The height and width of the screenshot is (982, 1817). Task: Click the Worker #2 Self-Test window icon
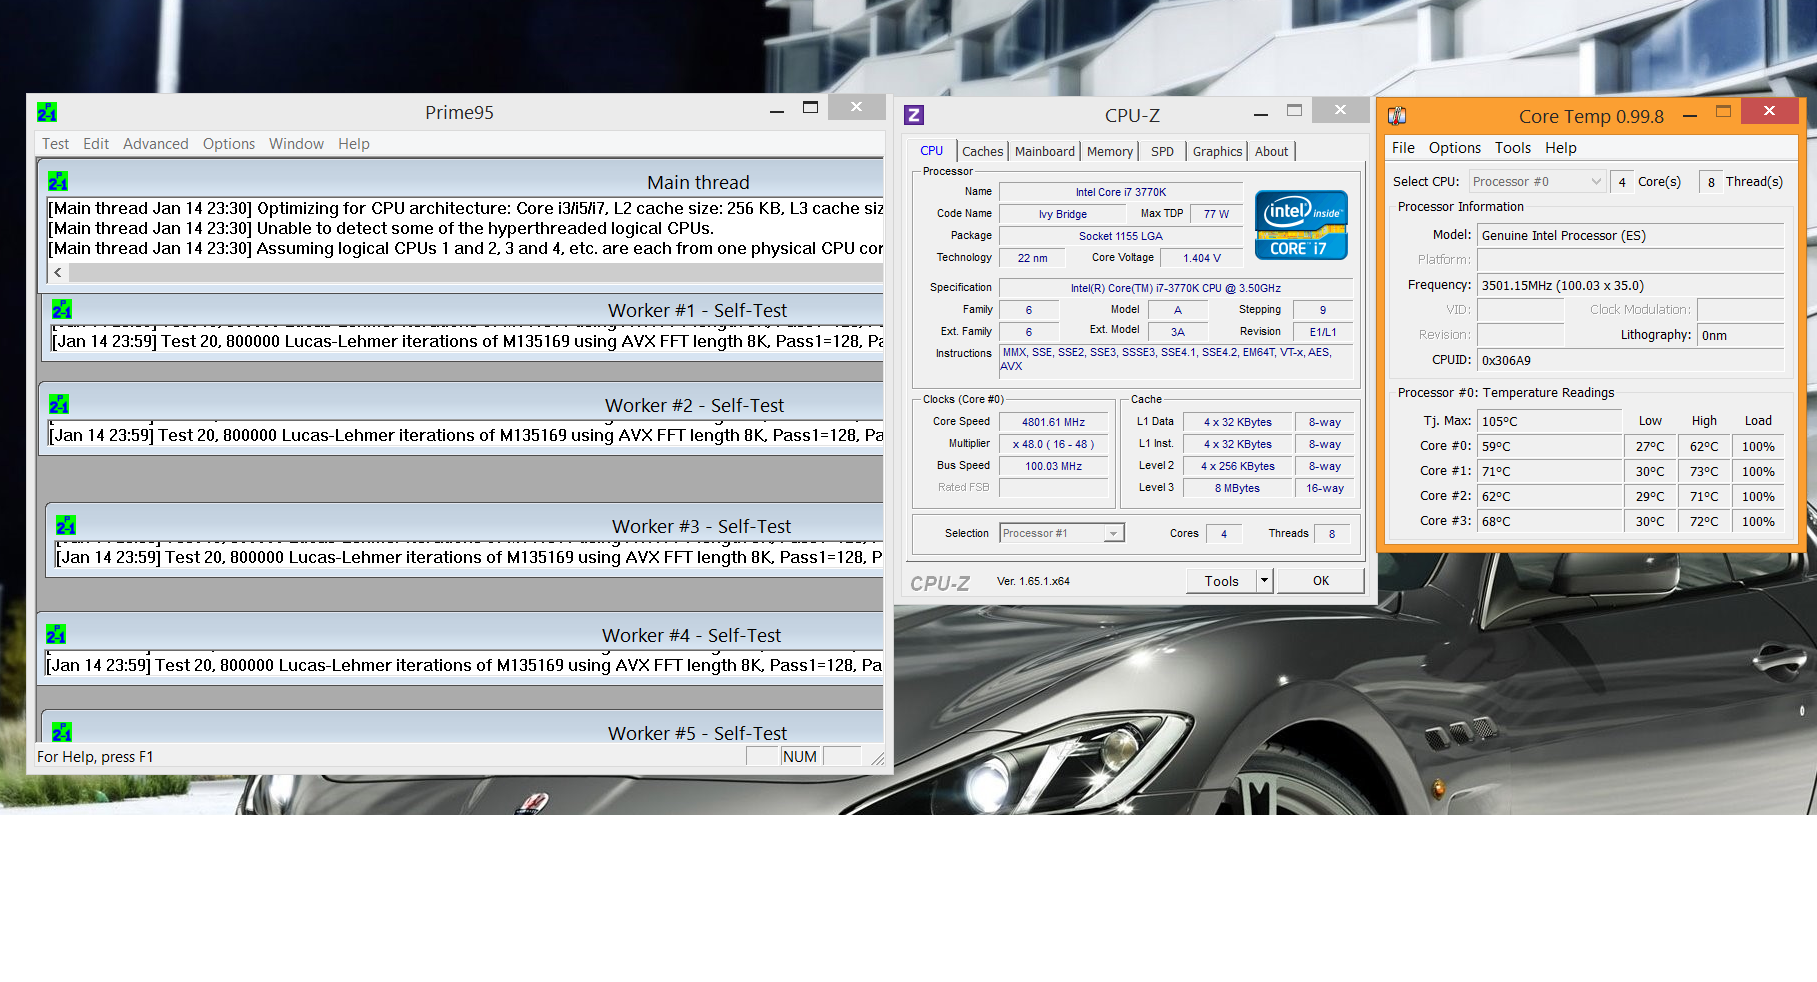pyautogui.click(x=59, y=405)
